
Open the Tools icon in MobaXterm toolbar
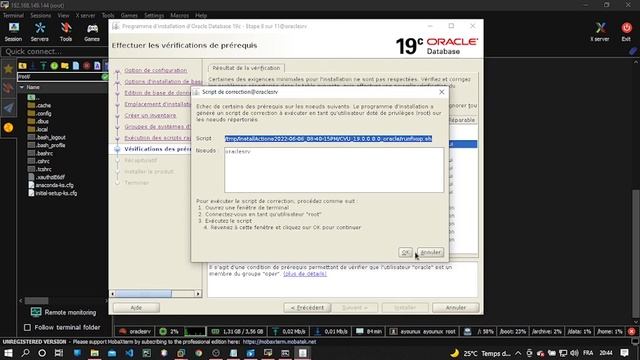click(66, 32)
